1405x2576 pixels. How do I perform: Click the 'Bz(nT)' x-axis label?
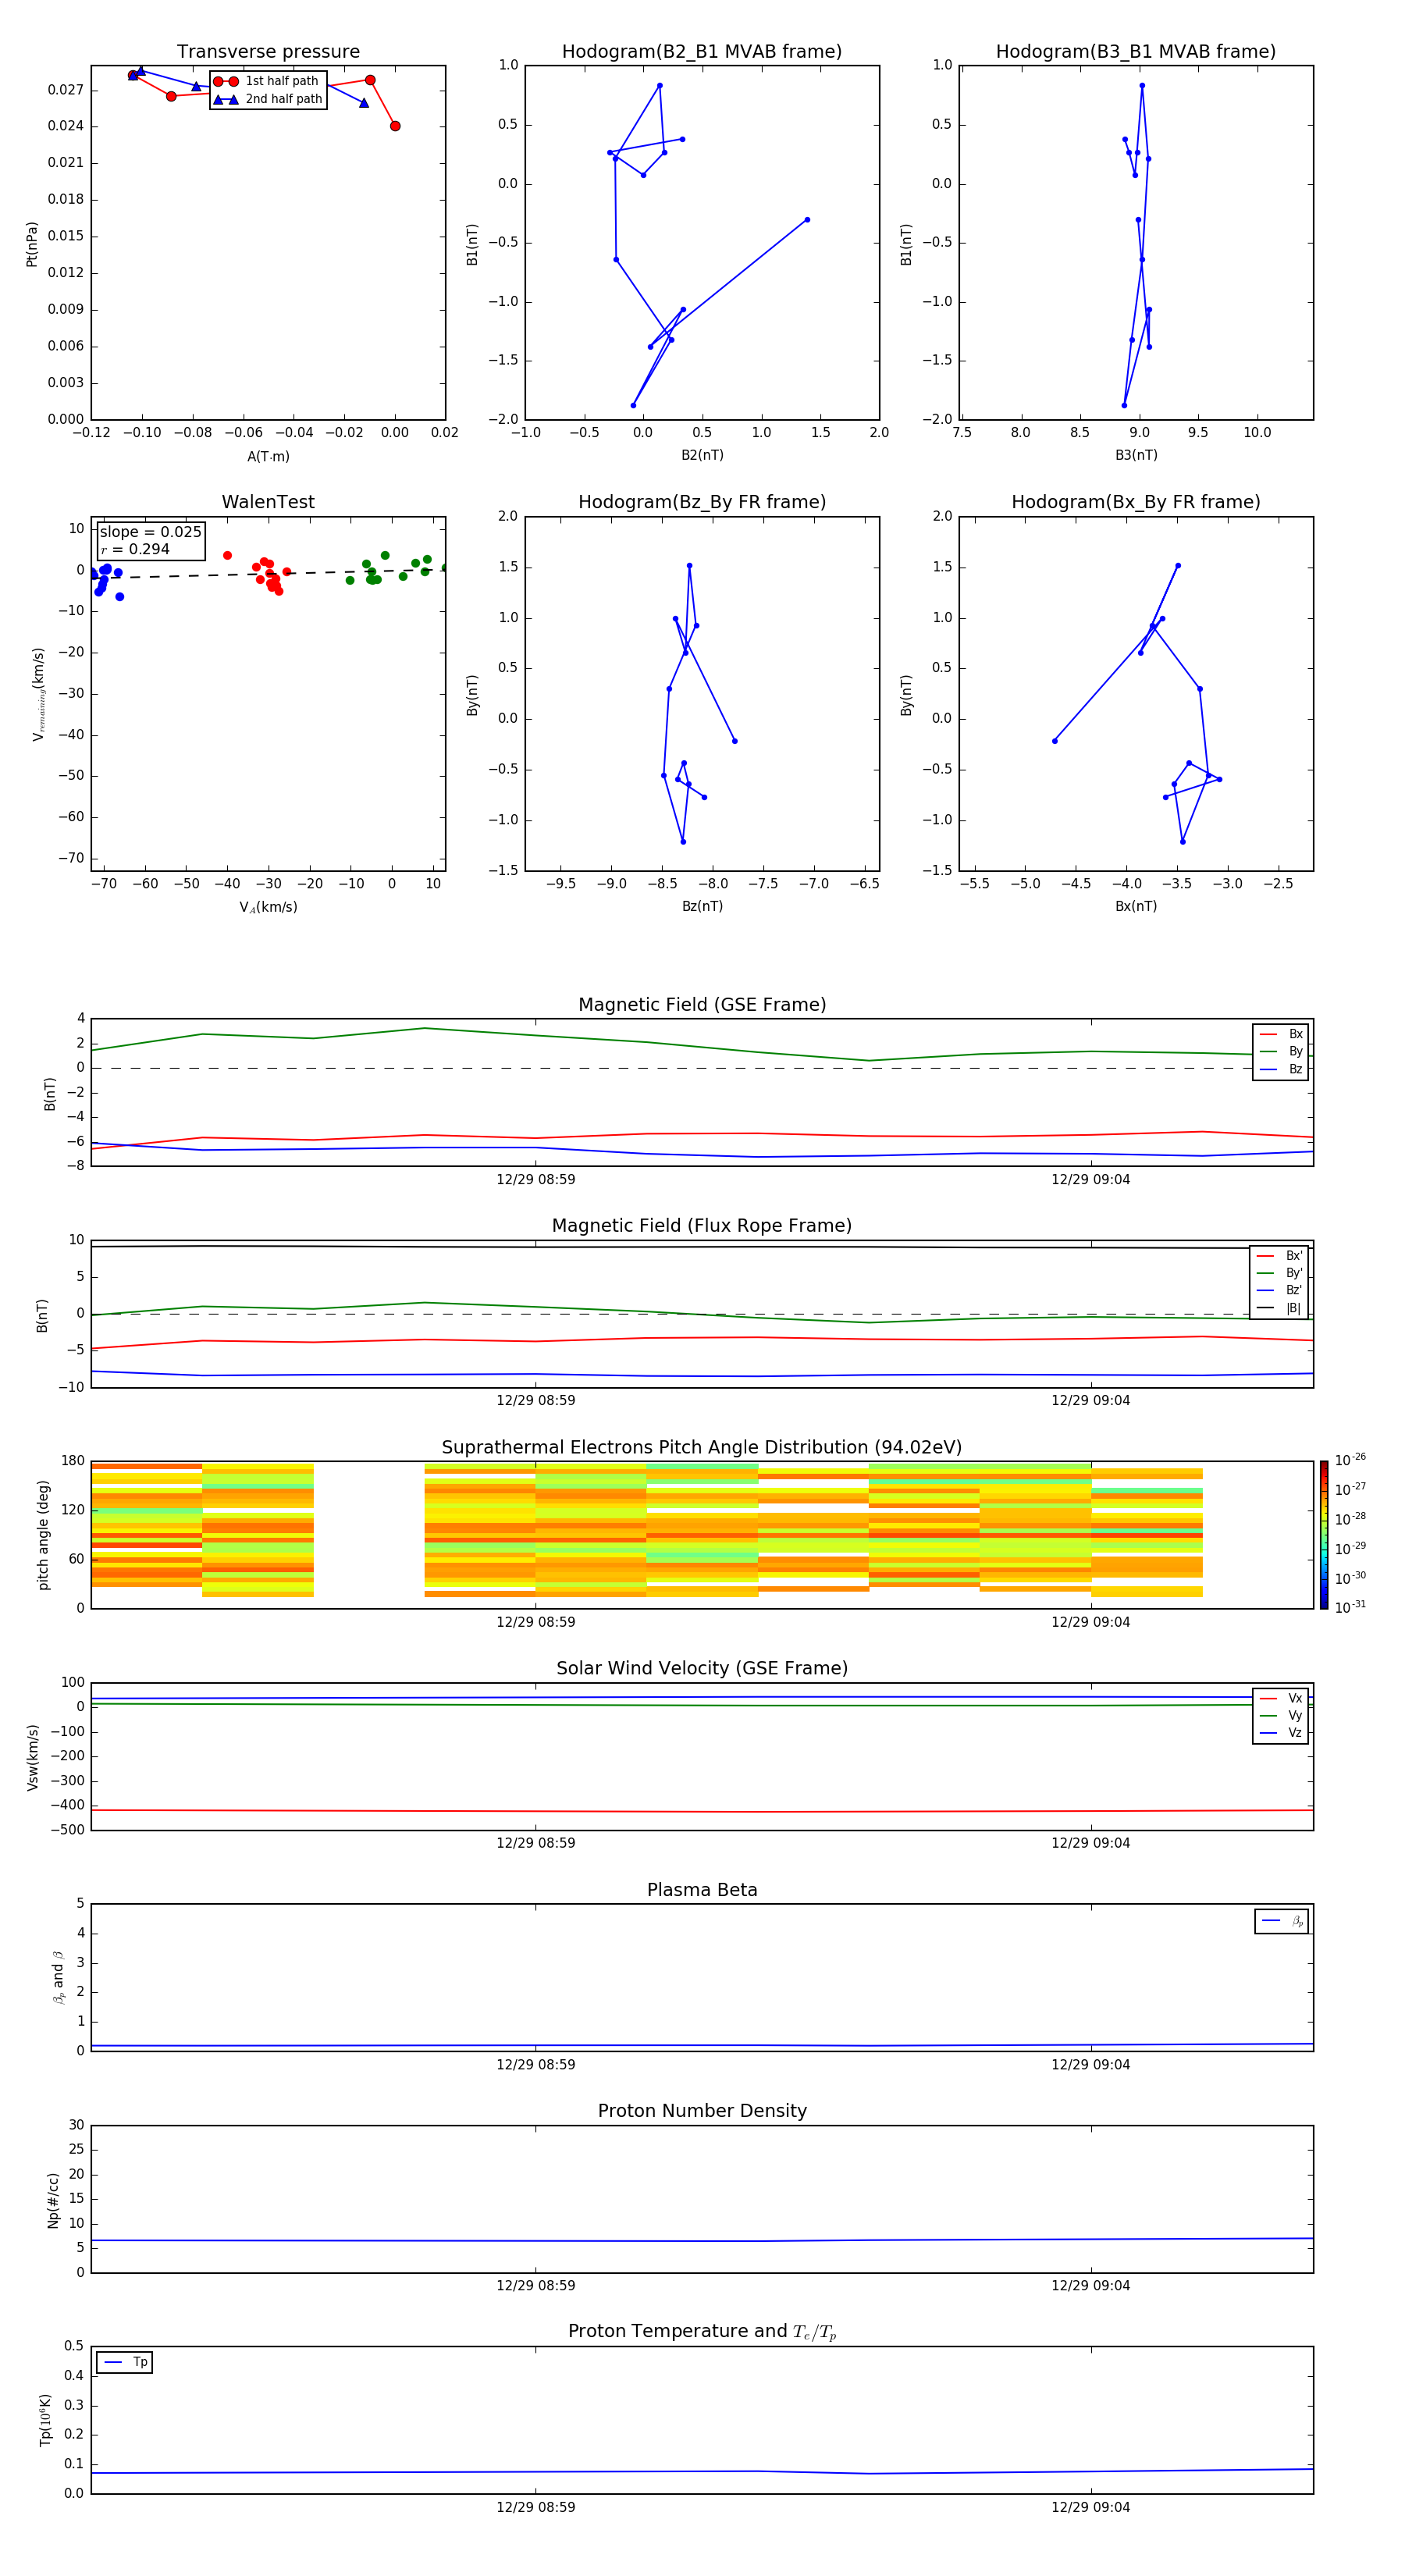pos(702,906)
